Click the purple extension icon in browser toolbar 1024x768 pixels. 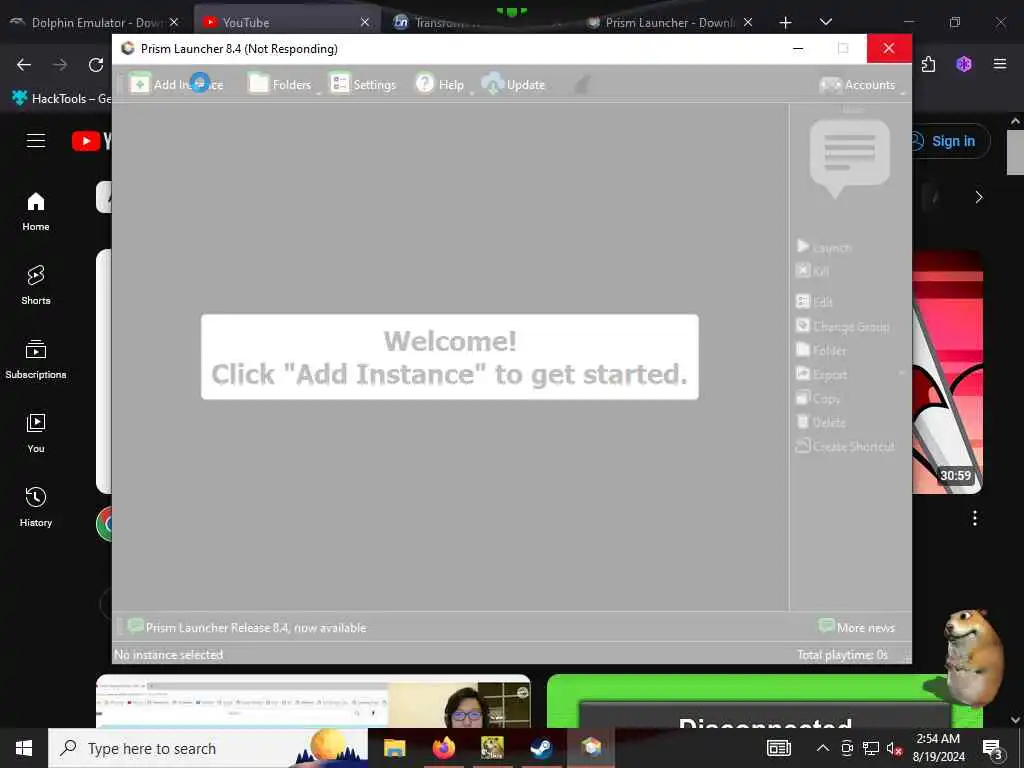[964, 64]
